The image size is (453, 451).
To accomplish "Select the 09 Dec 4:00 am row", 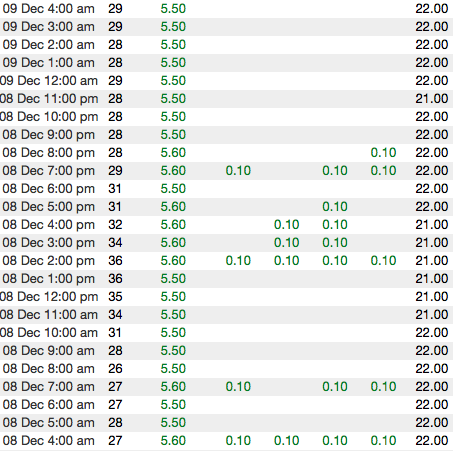I will coord(226,9).
